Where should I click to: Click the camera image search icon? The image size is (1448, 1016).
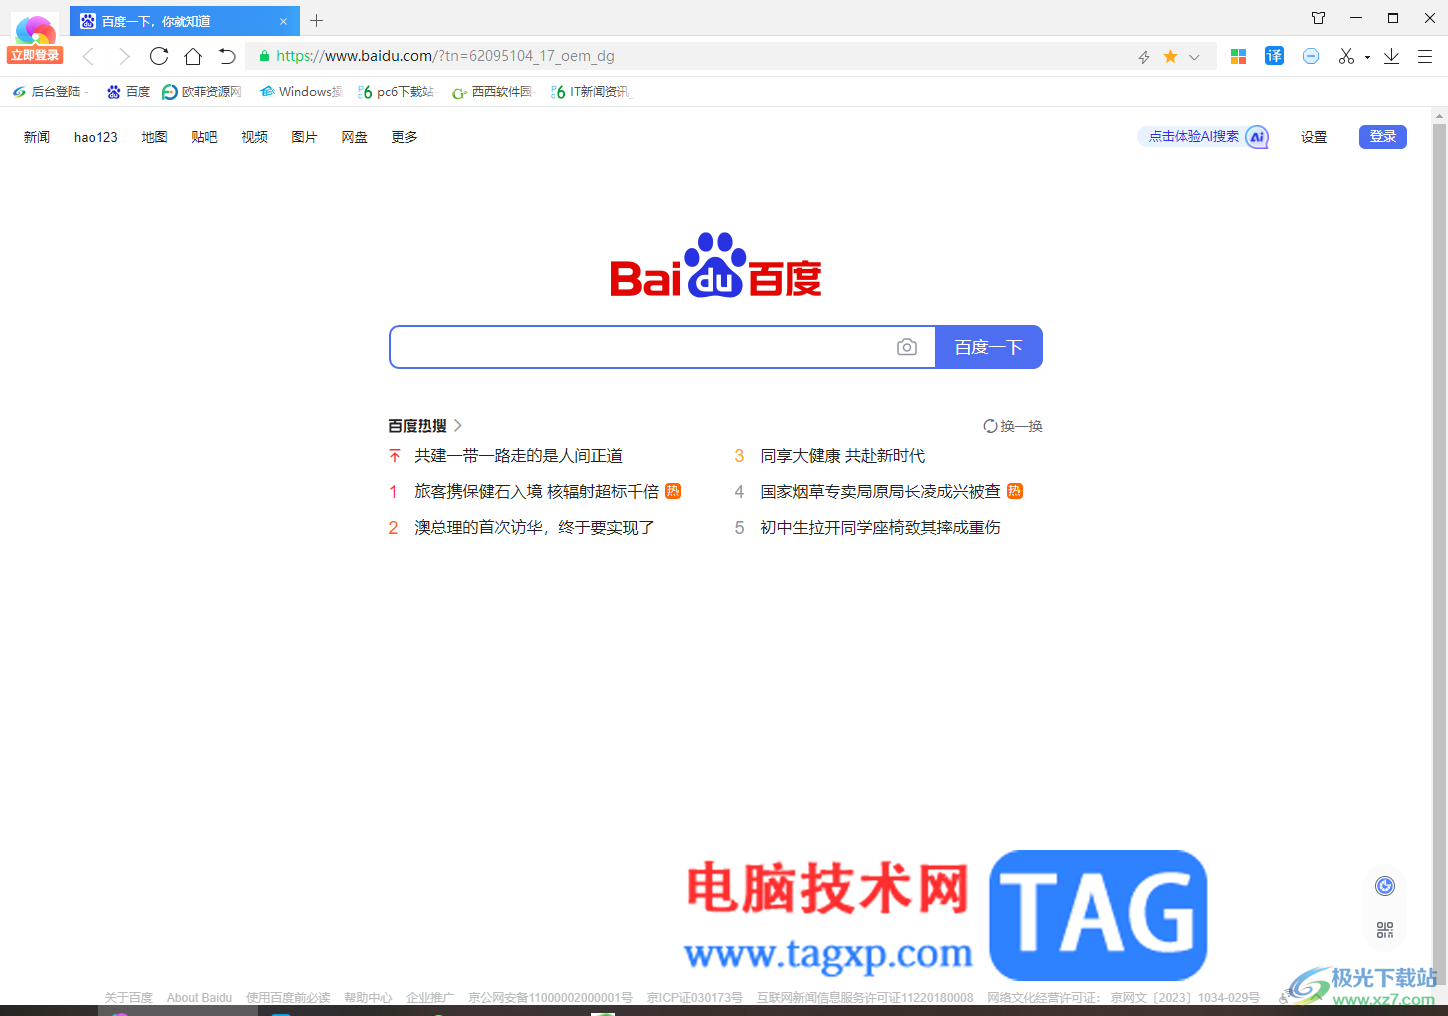(x=907, y=347)
